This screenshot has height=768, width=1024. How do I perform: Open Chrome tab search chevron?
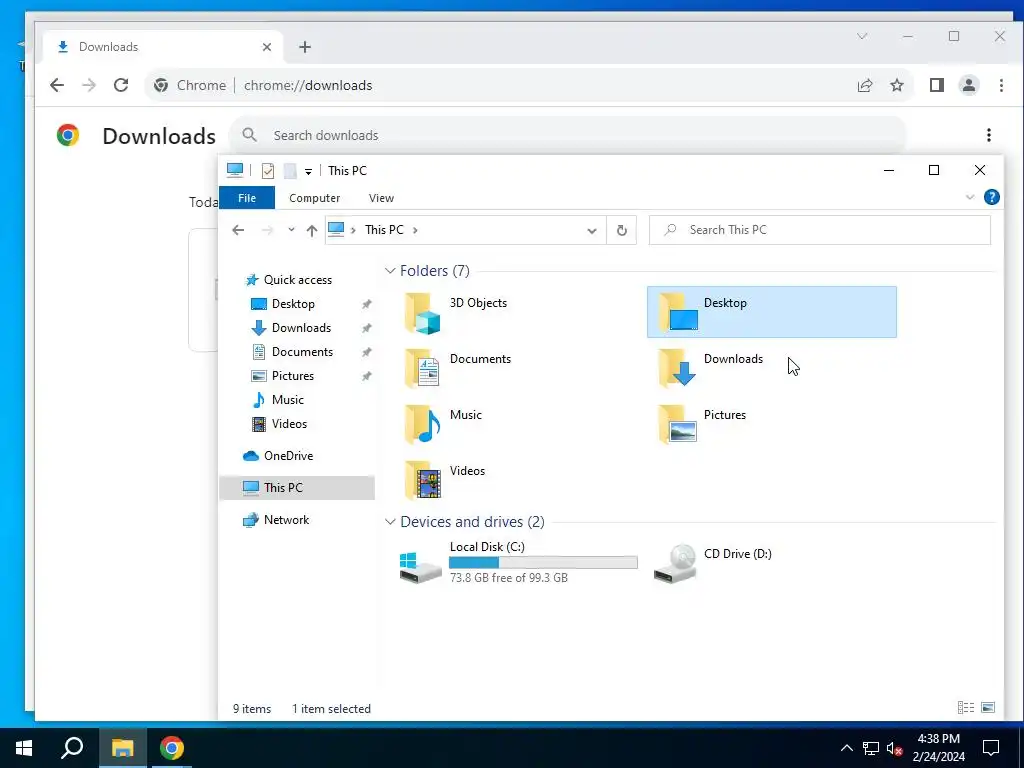coord(862,37)
